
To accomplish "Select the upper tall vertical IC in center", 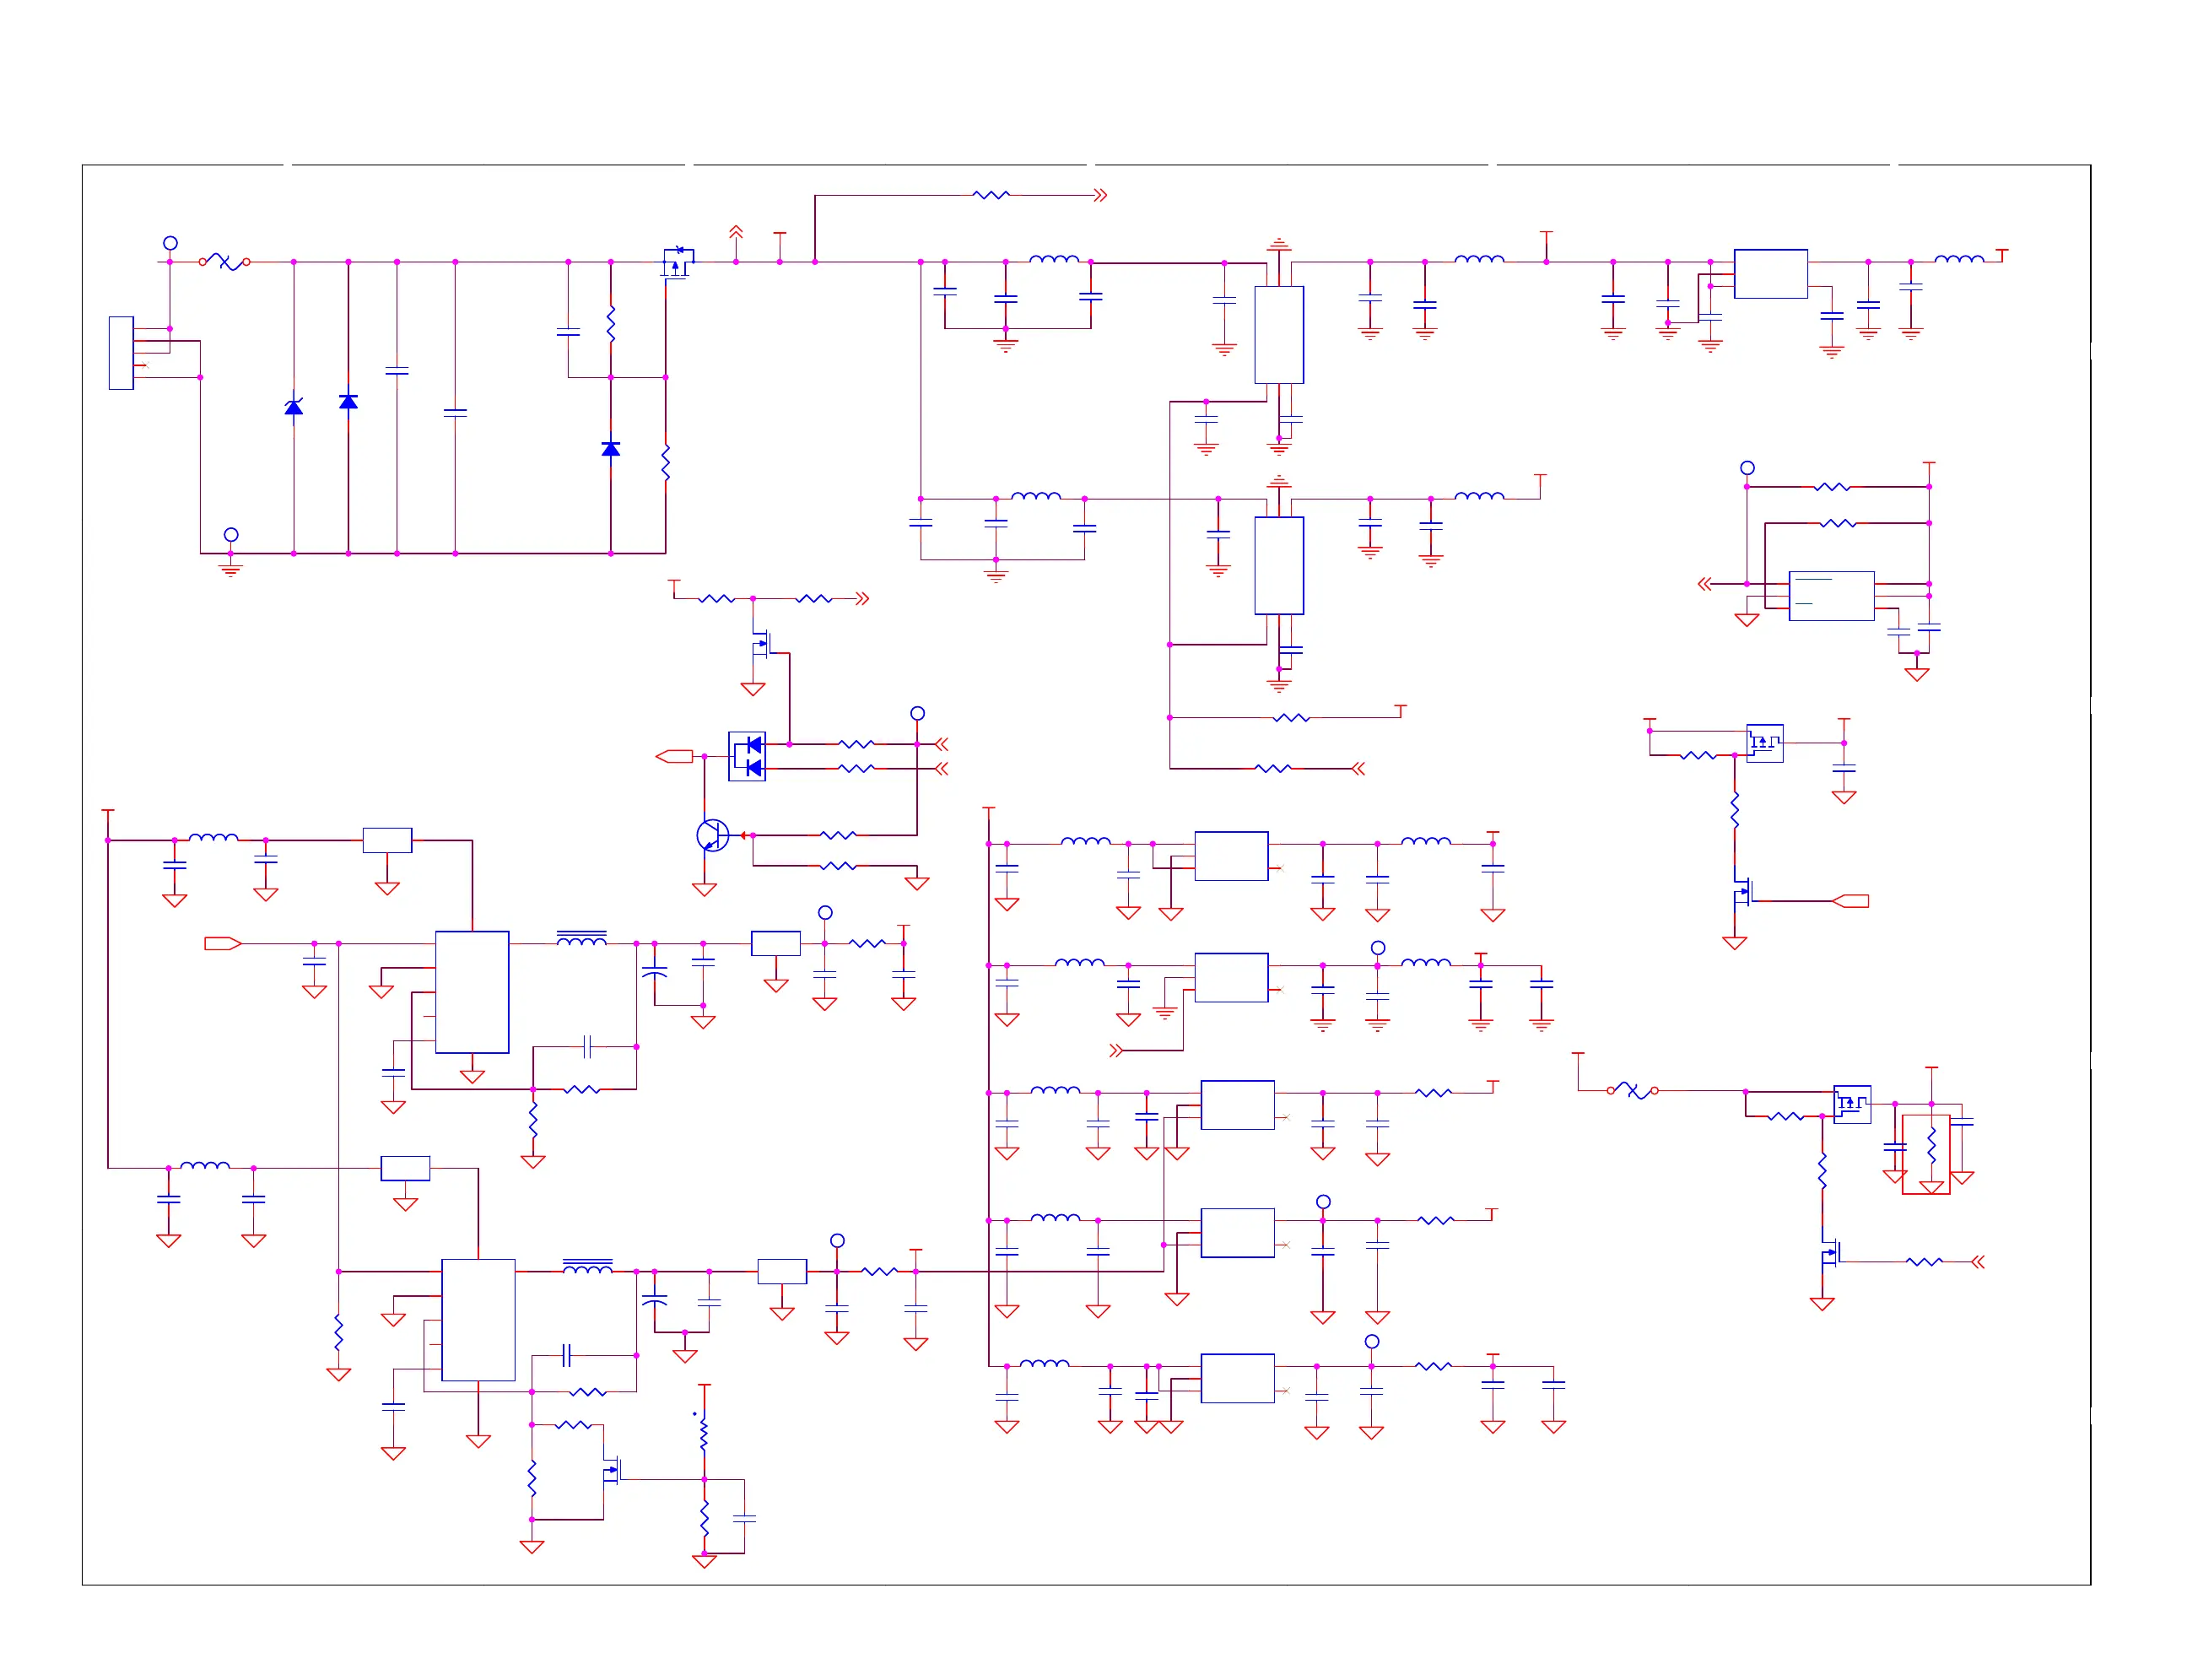I will [x=1278, y=335].
